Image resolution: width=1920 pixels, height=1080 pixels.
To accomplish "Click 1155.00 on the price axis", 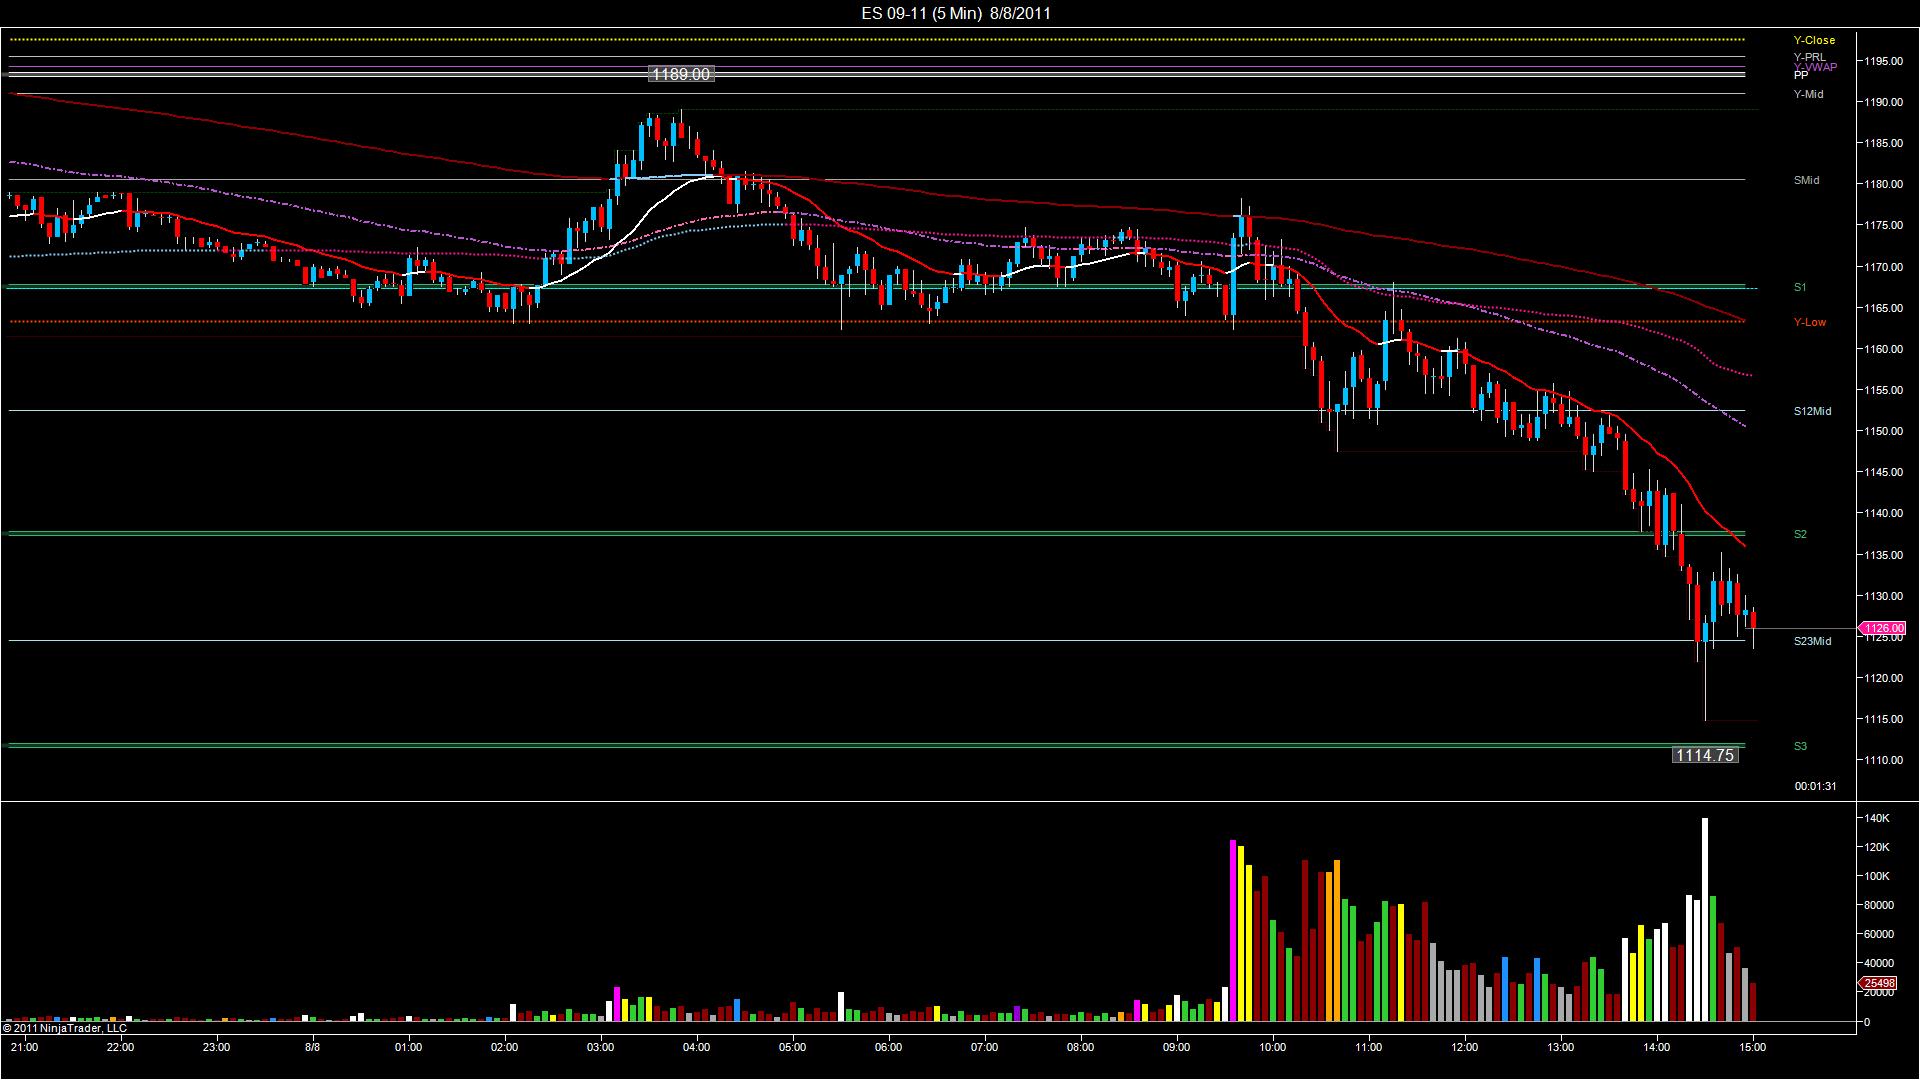I will [x=1883, y=390].
